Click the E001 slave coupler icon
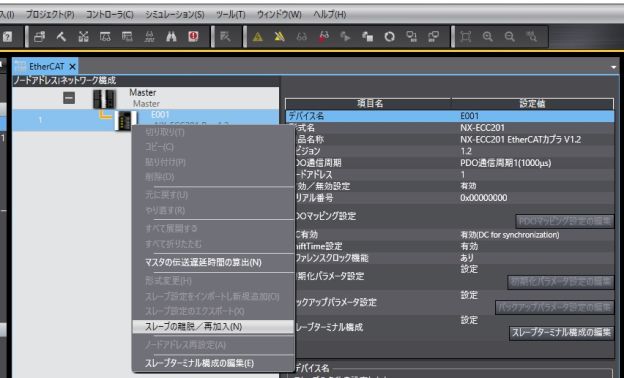The height and width of the screenshot is (378, 624). (125, 121)
